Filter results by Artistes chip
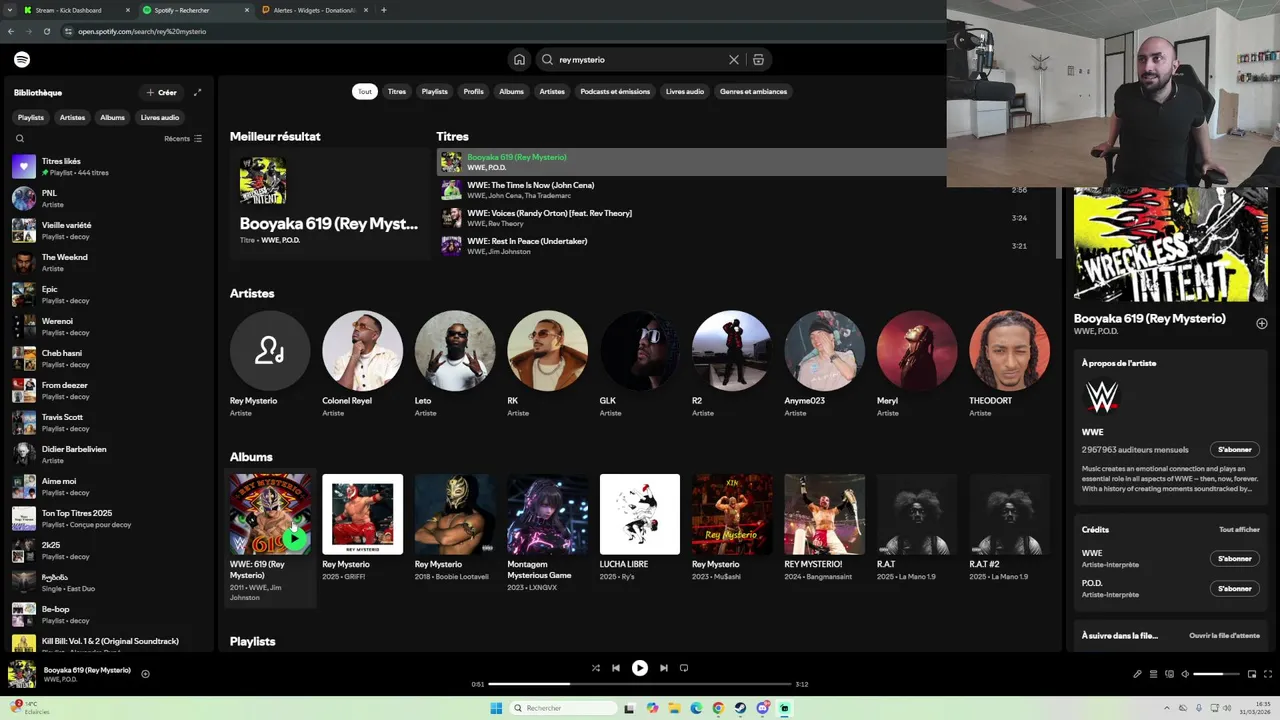1280x720 pixels. tap(552, 91)
